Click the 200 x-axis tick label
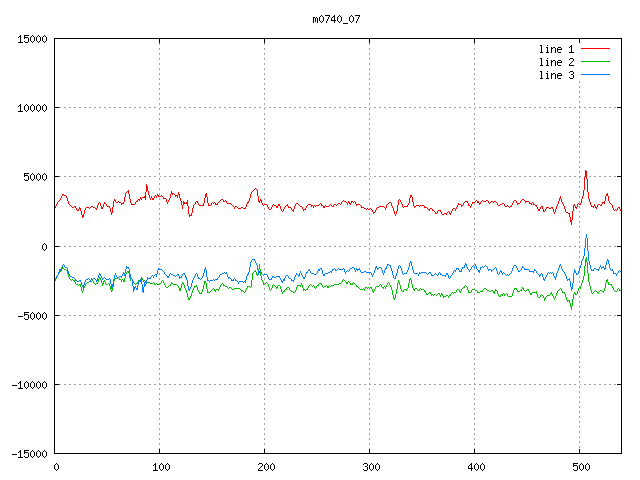 (265, 466)
